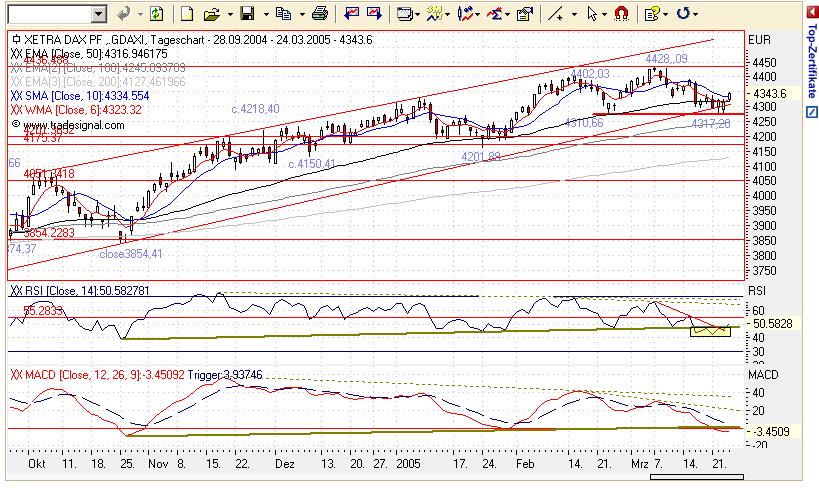Expand the save icon dropdown arrow
The height and width of the screenshot is (489, 819).
click(x=265, y=14)
